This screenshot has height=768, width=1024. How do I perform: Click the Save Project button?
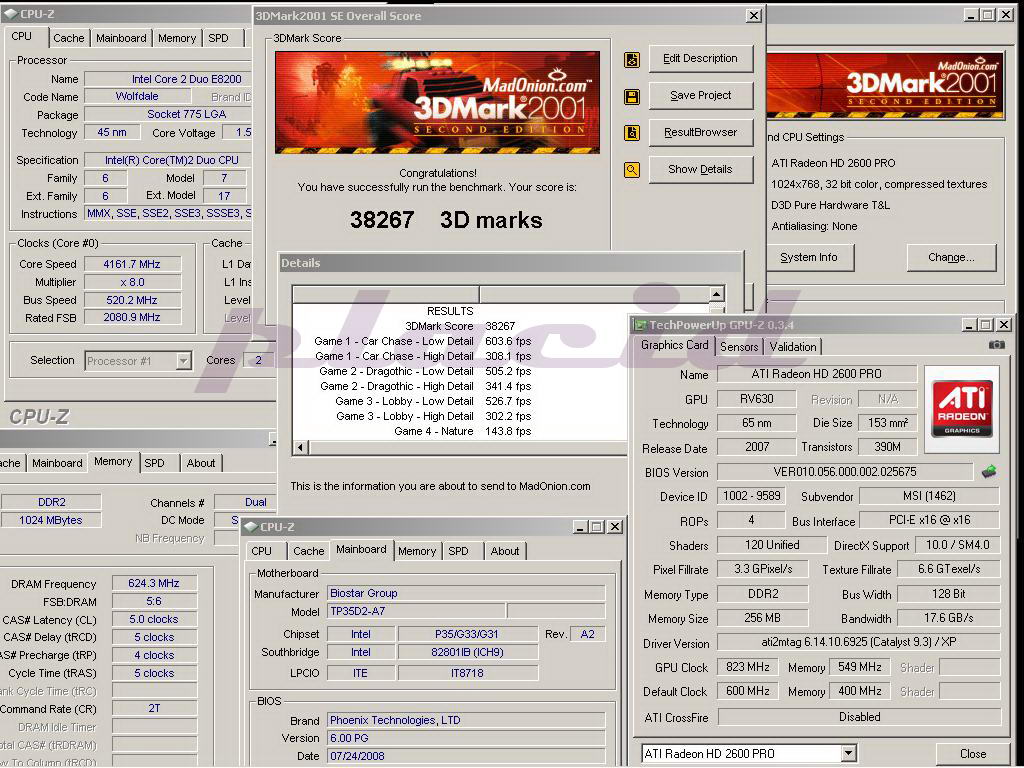pos(701,95)
